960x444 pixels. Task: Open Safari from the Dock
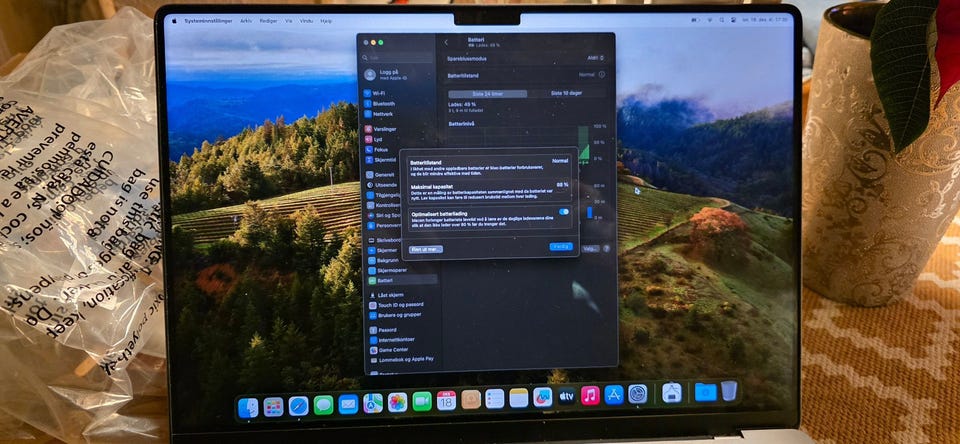[x=298, y=406]
